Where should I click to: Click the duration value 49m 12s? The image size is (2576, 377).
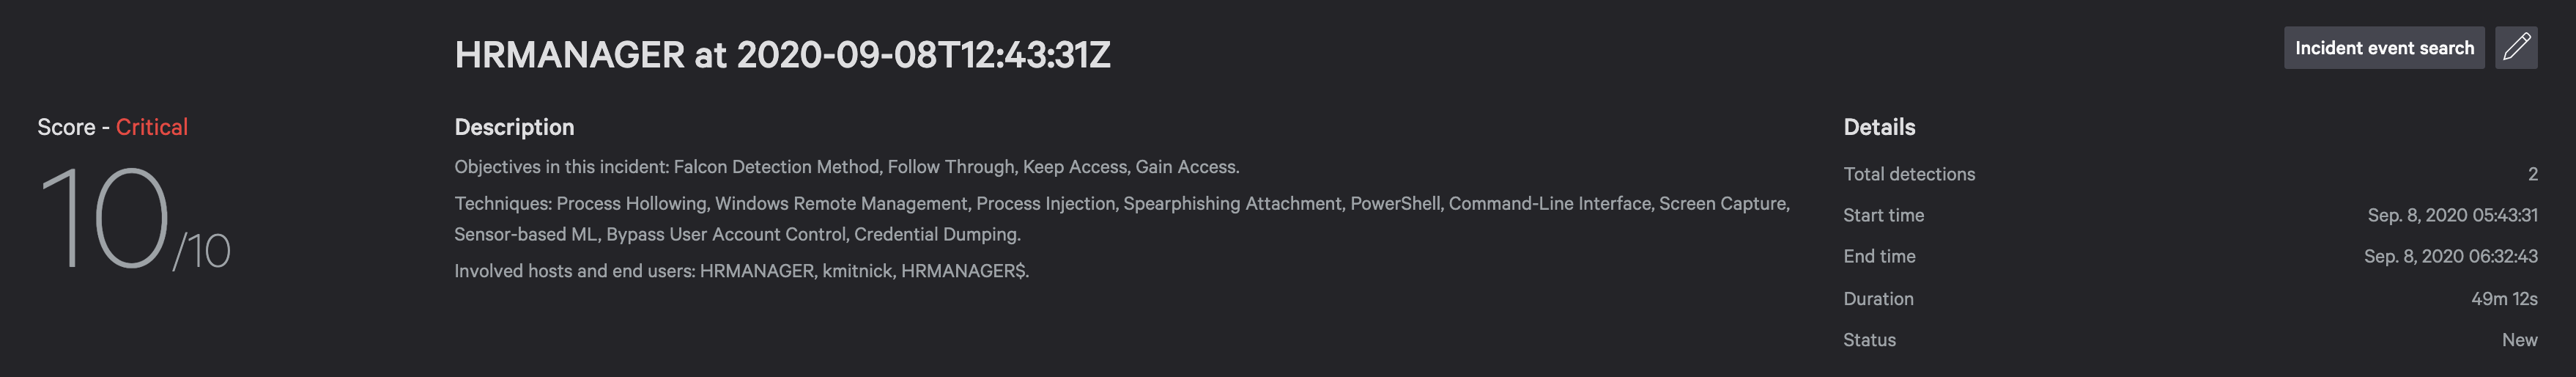pos(2504,299)
